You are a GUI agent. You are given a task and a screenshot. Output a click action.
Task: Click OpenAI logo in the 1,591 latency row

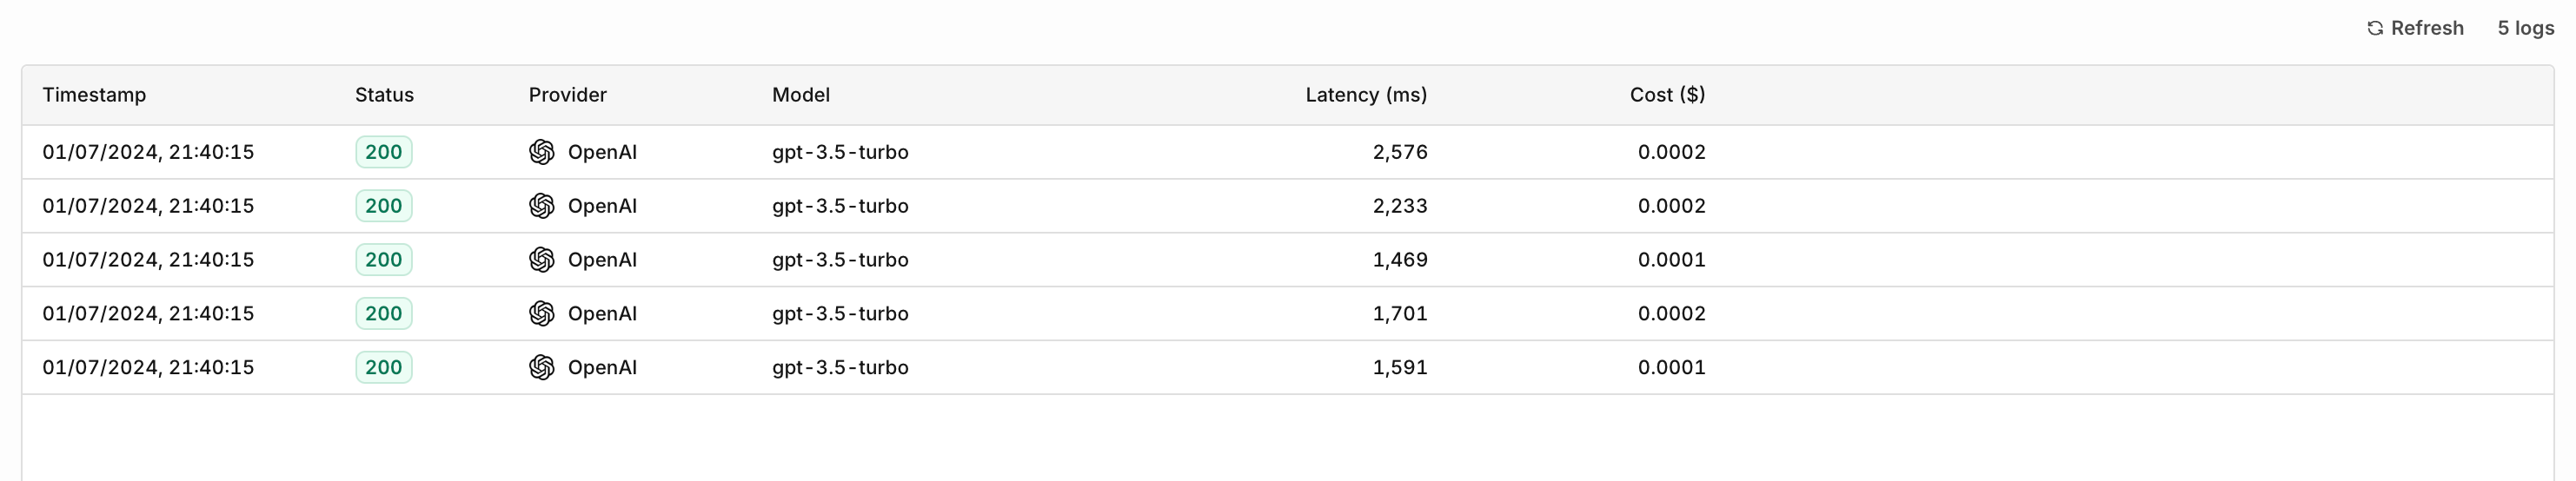click(x=542, y=368)
